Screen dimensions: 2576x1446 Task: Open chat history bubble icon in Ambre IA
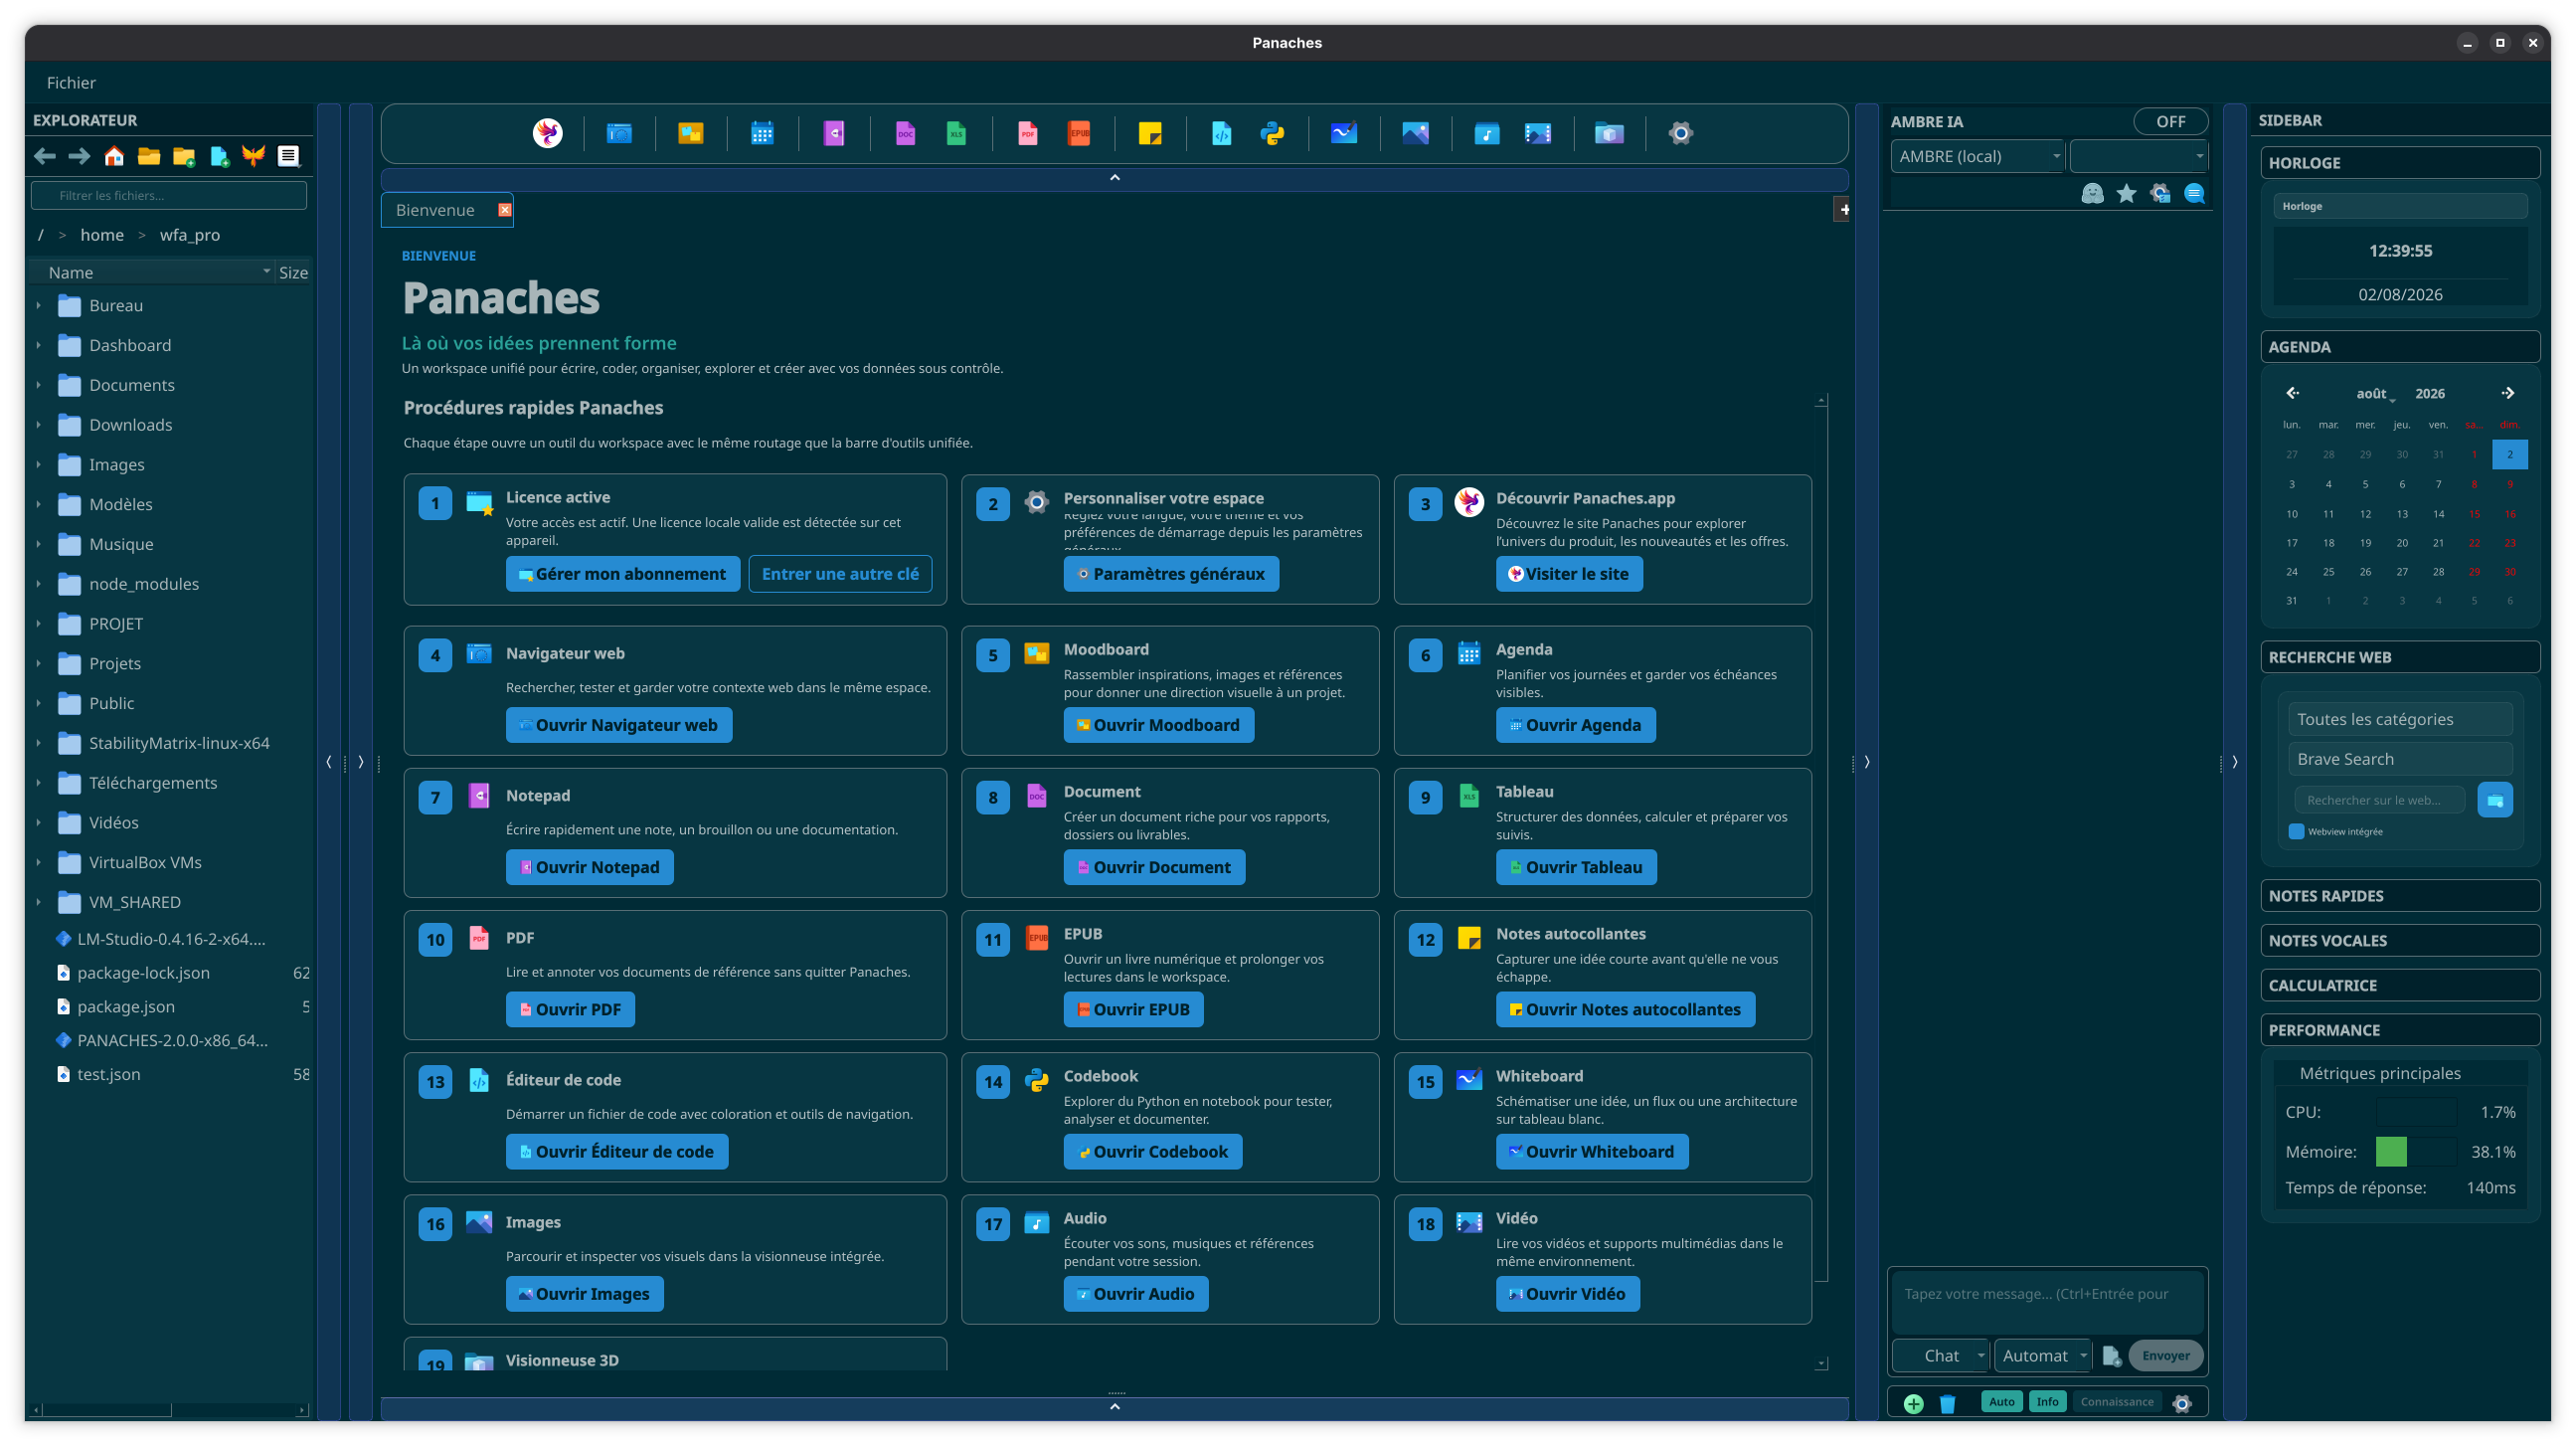[2195, 194]
